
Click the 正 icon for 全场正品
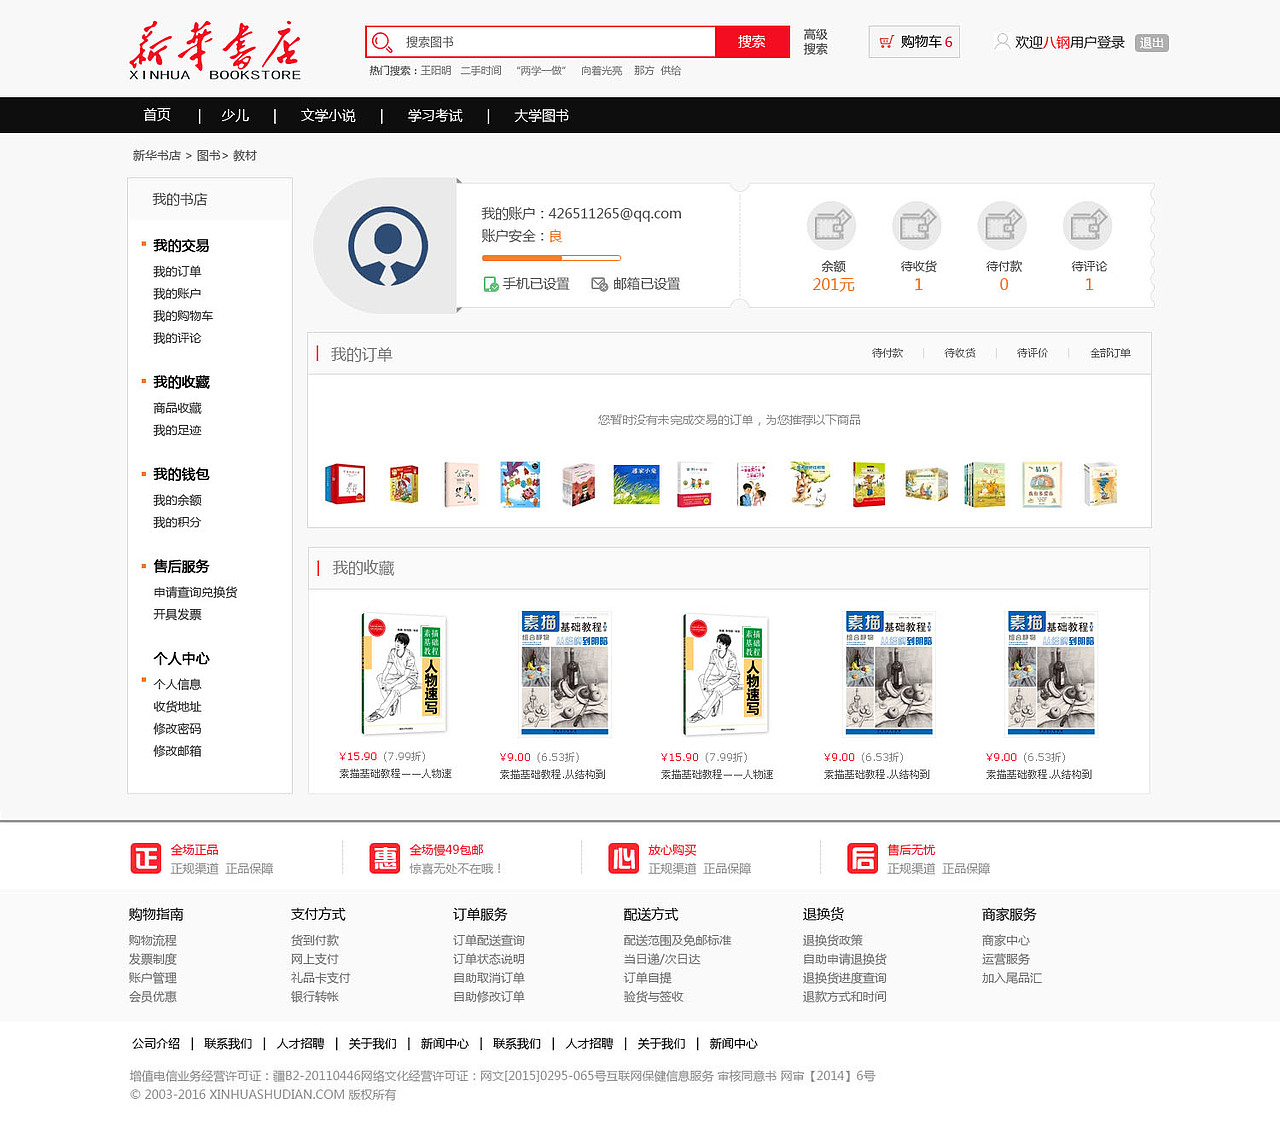click(x=146, y=858)
